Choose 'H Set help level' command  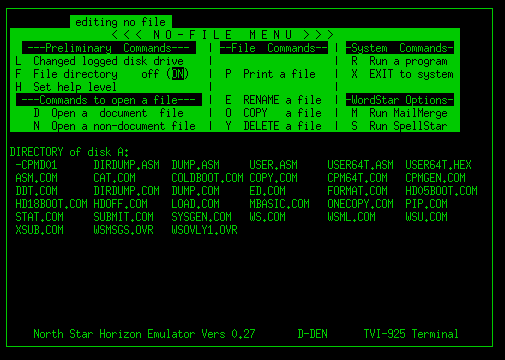(x=66, y=87)
